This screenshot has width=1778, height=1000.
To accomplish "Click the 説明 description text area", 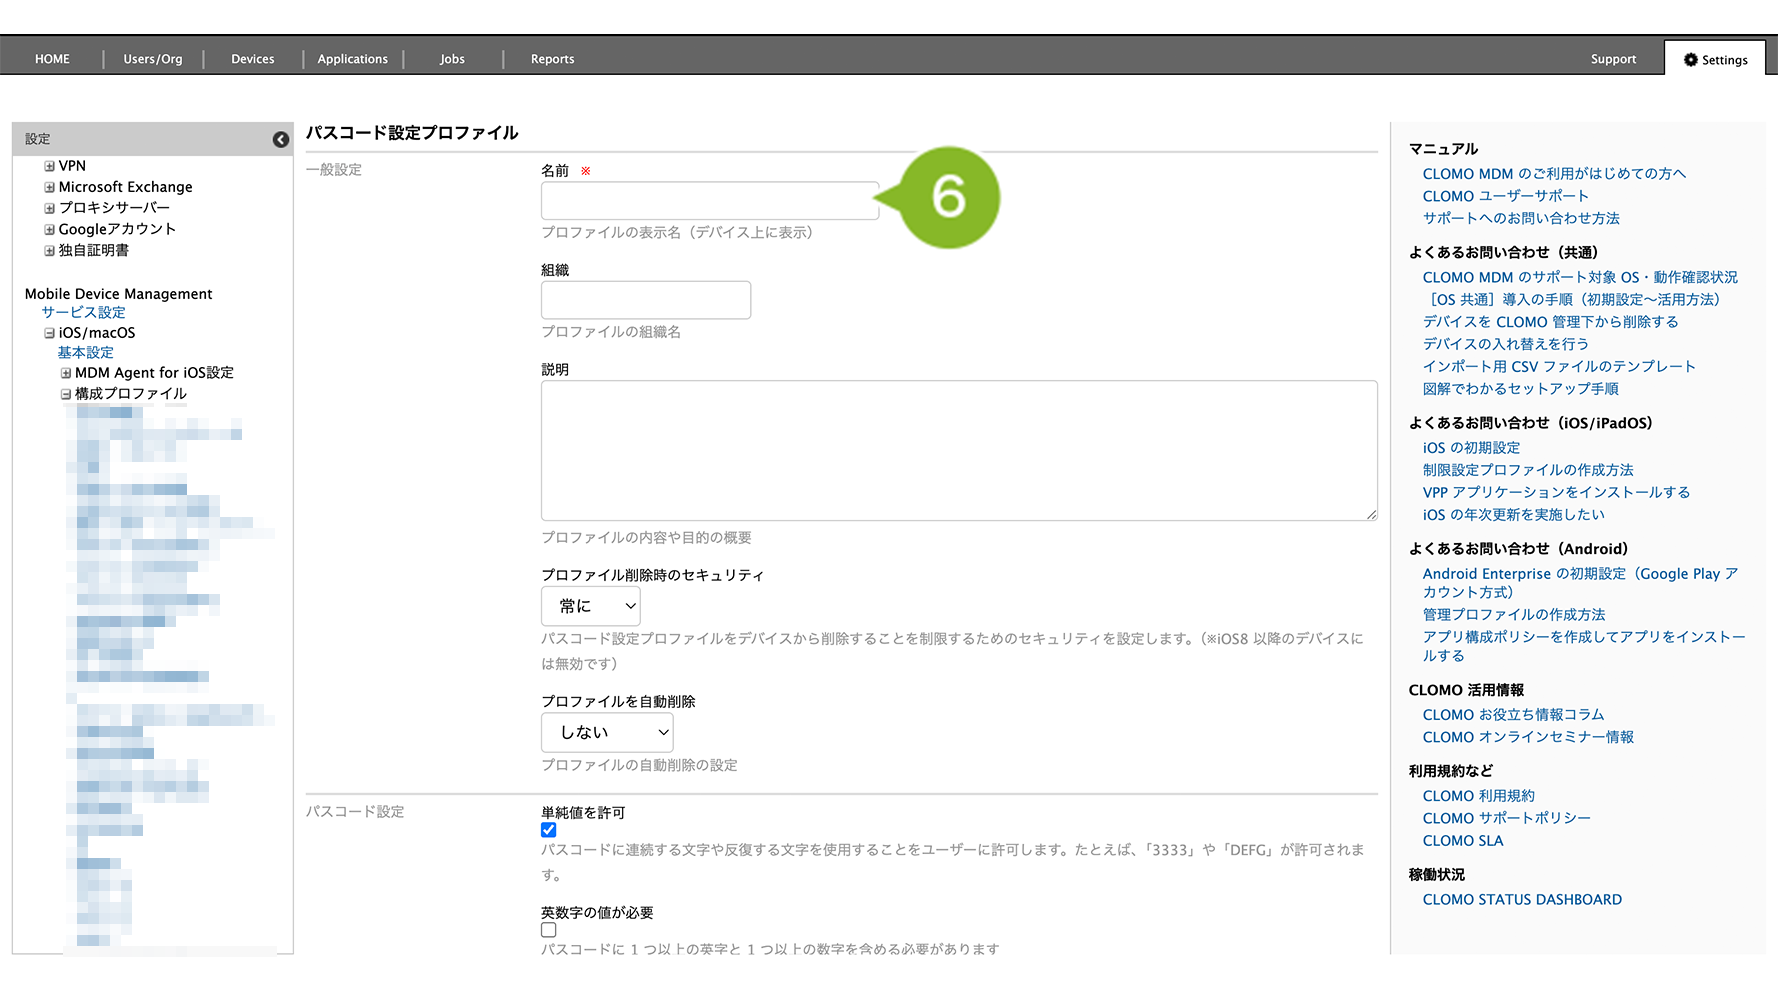I will coord(958,450).
